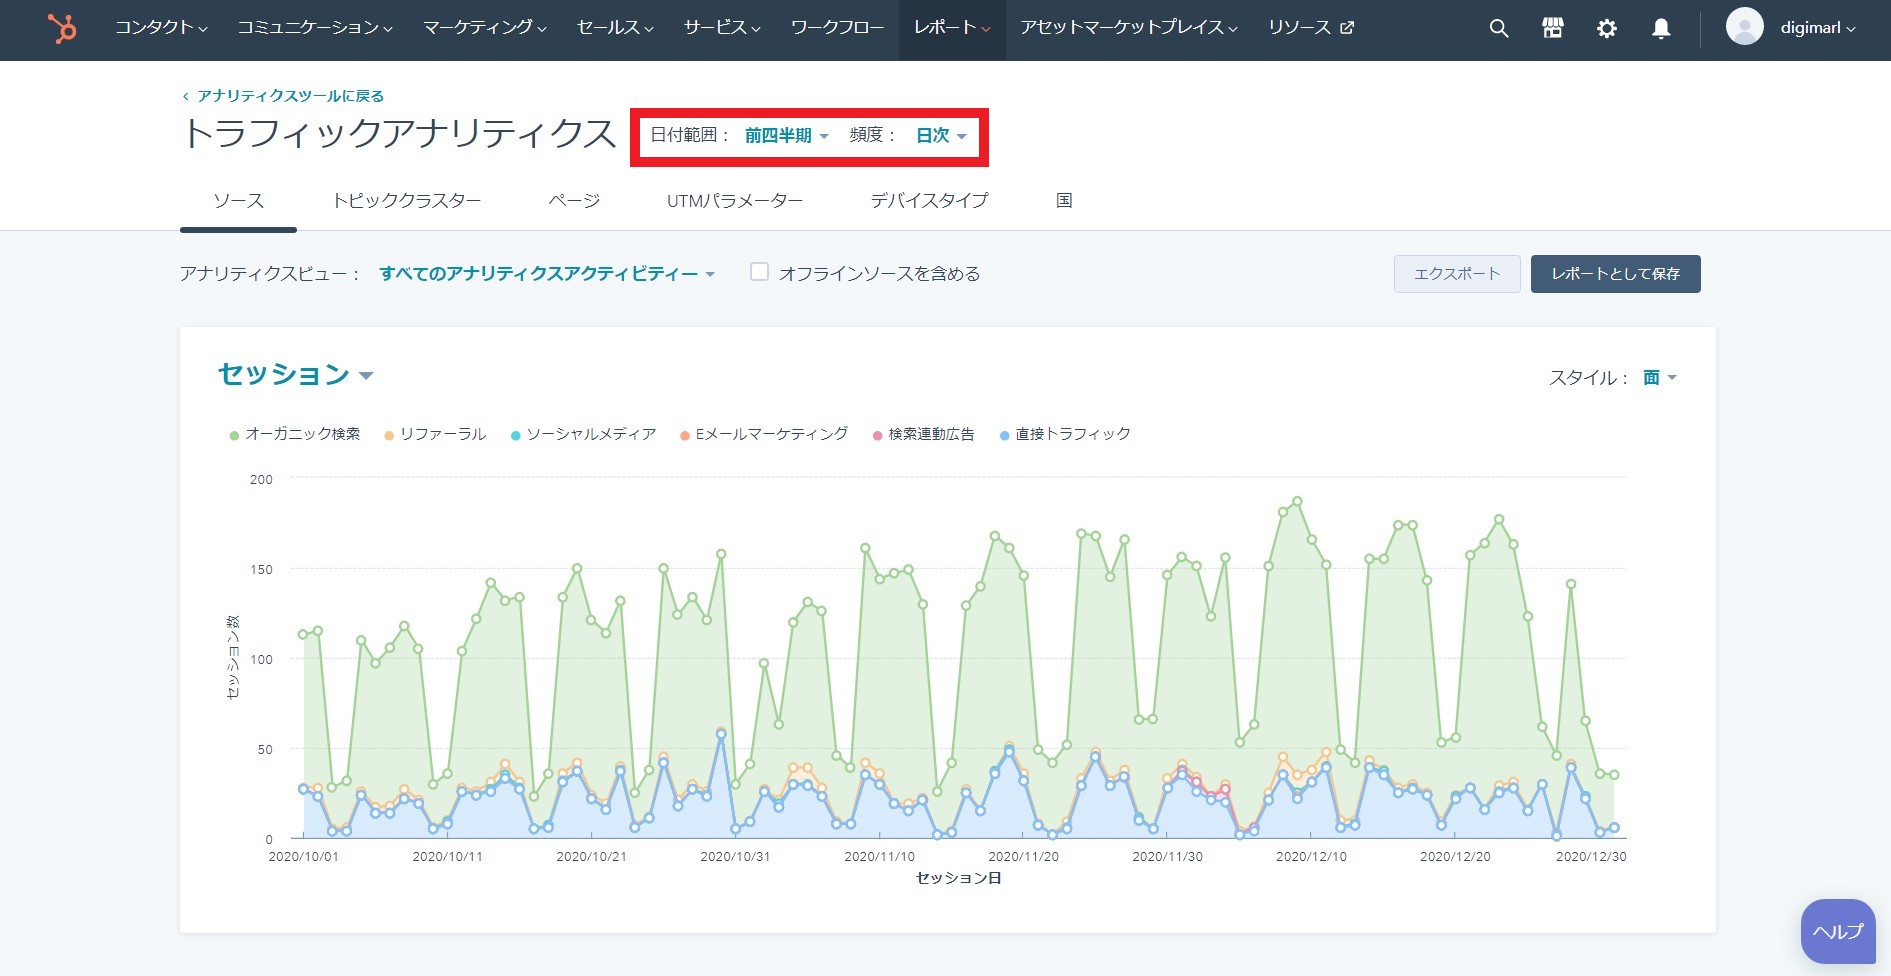Switch to the デバイスタイプ tab

point(929,201)
